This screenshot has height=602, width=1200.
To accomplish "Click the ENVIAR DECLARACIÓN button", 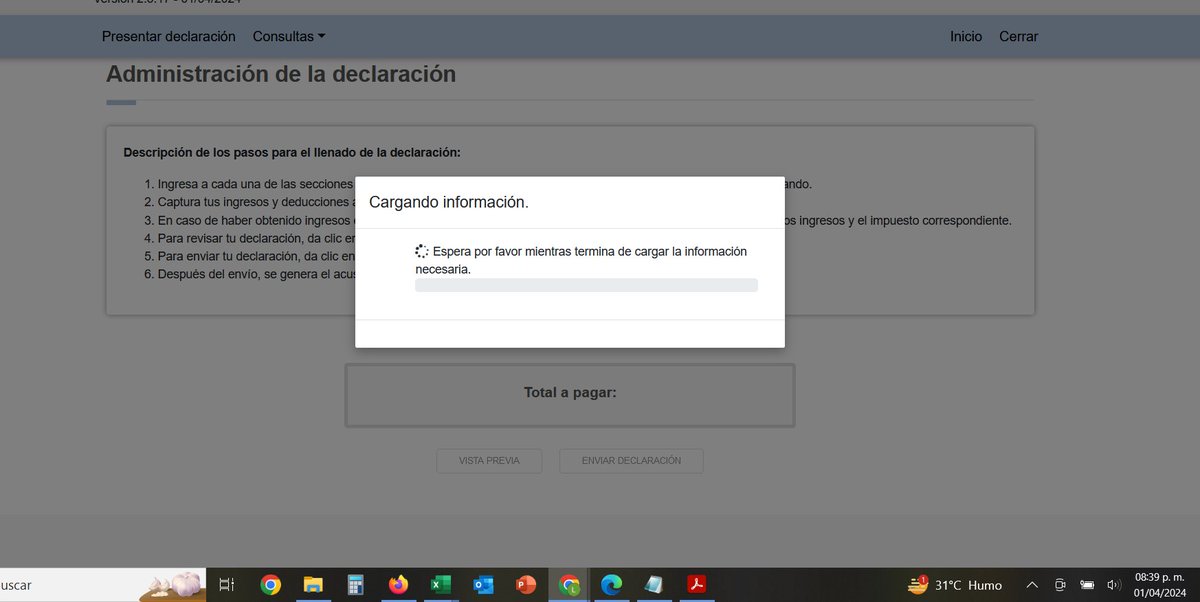I will point(631,461).
